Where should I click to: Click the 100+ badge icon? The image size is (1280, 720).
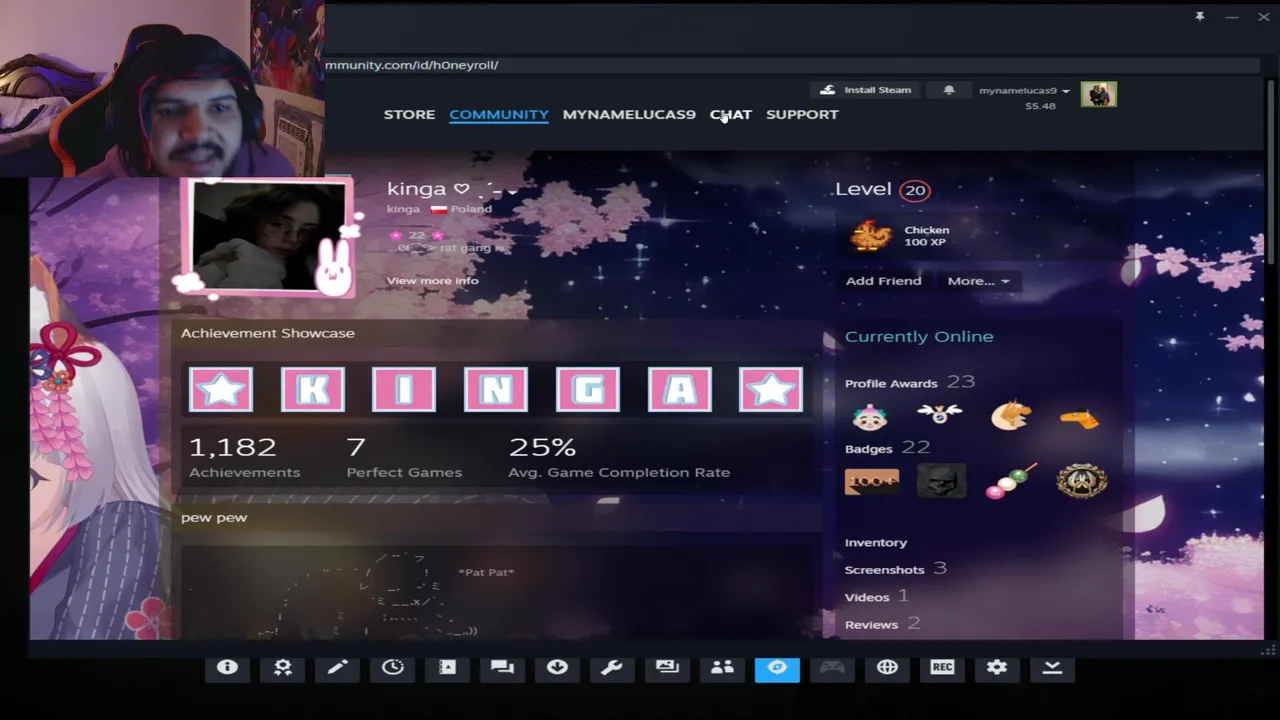(x=872, y=481)
